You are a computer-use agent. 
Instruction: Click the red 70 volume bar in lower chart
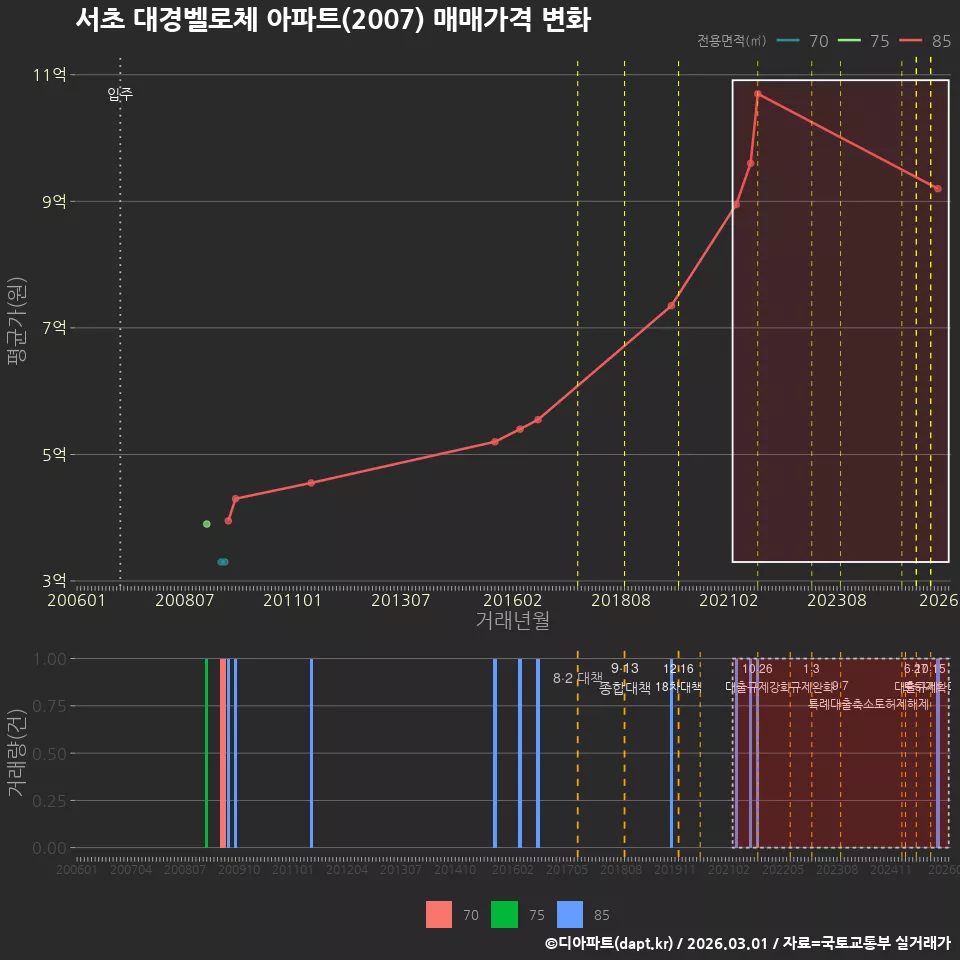223,753
